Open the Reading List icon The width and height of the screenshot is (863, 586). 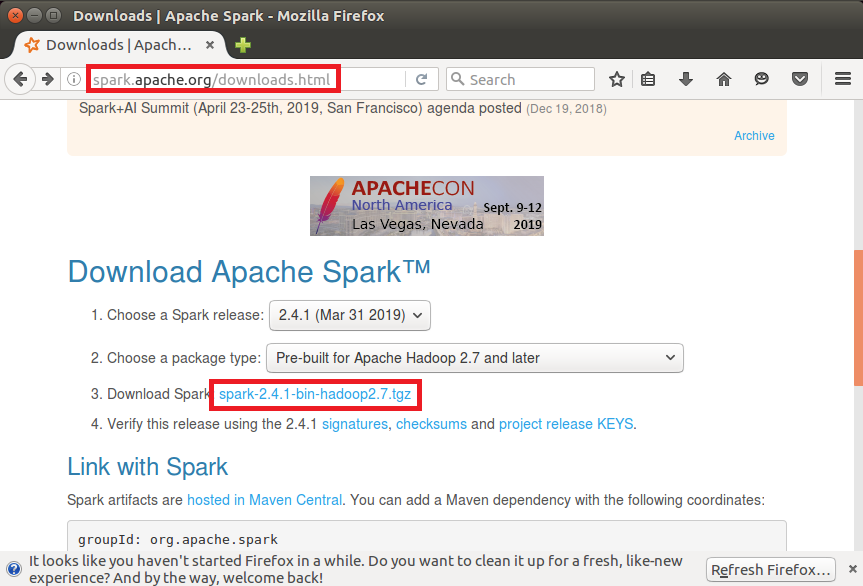pos(649,79)
